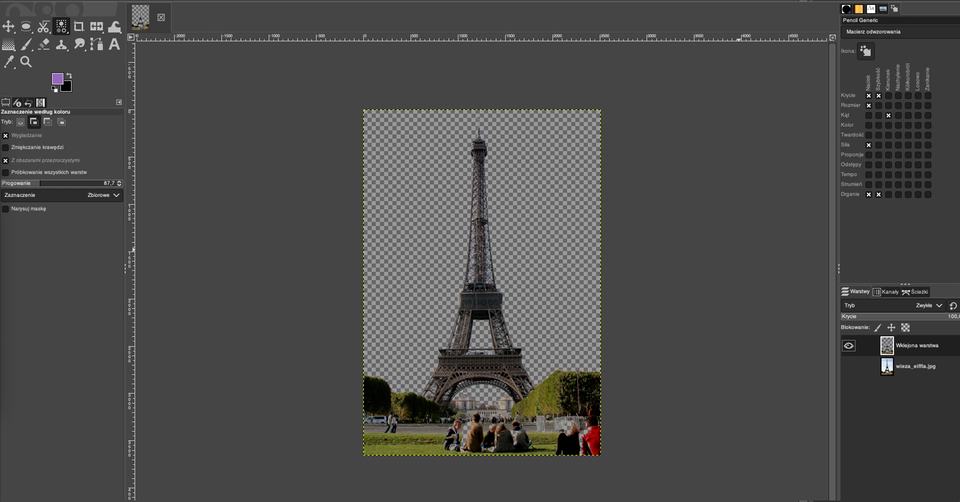Image resolution: width=960 pixels, height=502 pixels.
Task: Click the purple foreground color swatch
Action: click(57, 78)
